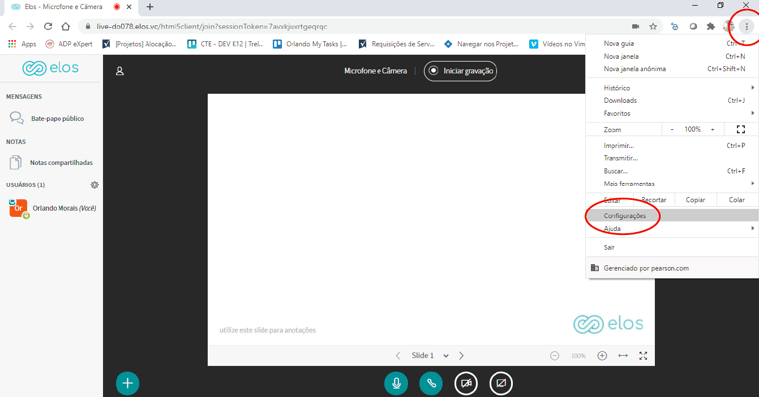
Task: Expand Histórico submenu
Action: click(x=672, y=88)
